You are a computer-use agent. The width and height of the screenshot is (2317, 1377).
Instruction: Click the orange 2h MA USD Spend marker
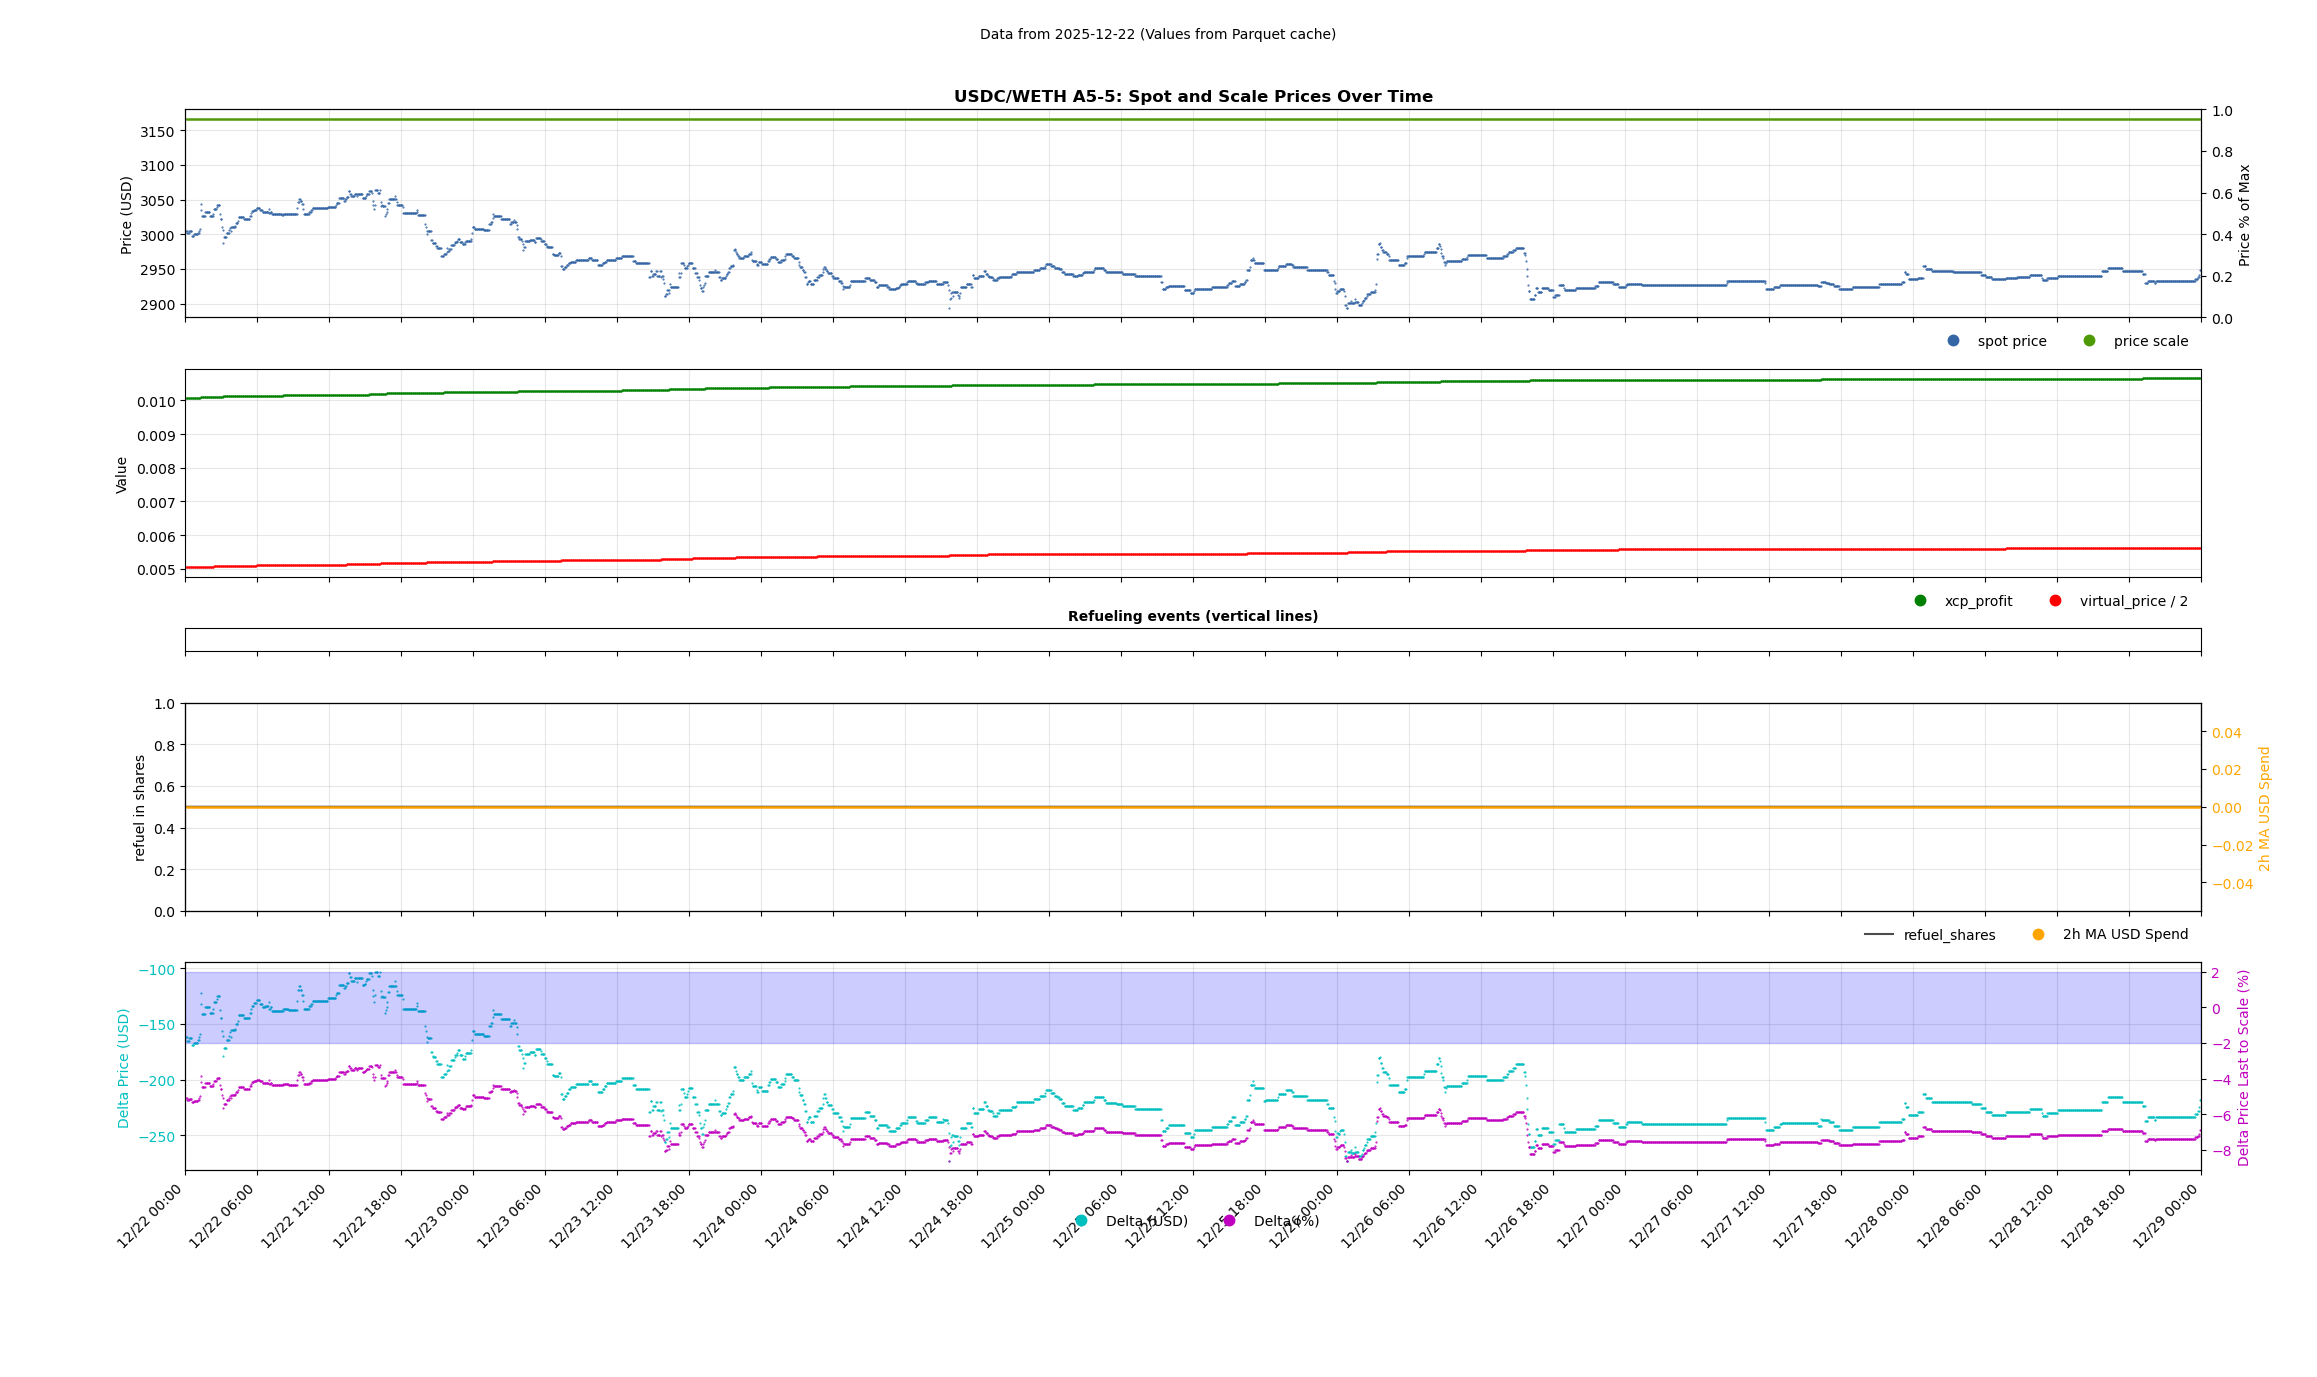2038,935
